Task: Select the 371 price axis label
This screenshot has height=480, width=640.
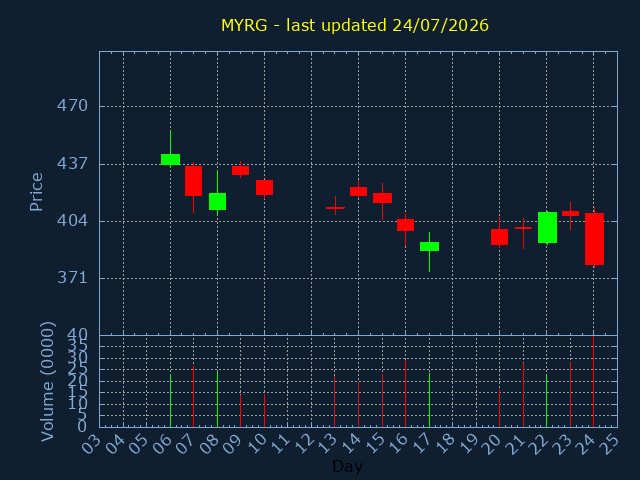Action: pyautogui.click(x=72, y=278)
